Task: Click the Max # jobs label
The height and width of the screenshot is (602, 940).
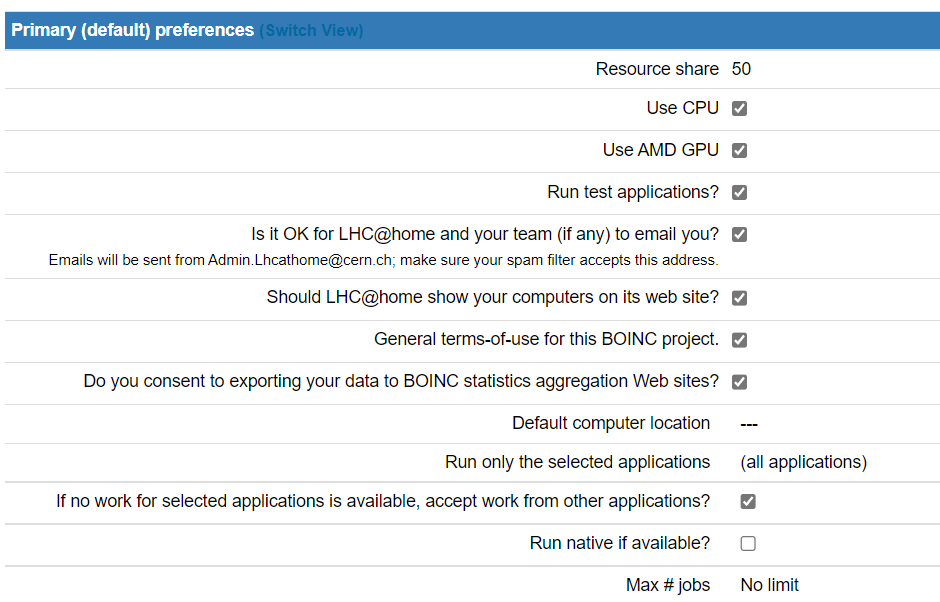Action: [x=668, y=585]
